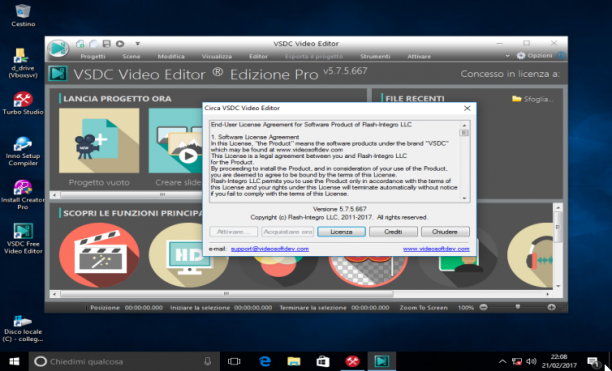Click the Zoom To Screen label

coord(423,308)
